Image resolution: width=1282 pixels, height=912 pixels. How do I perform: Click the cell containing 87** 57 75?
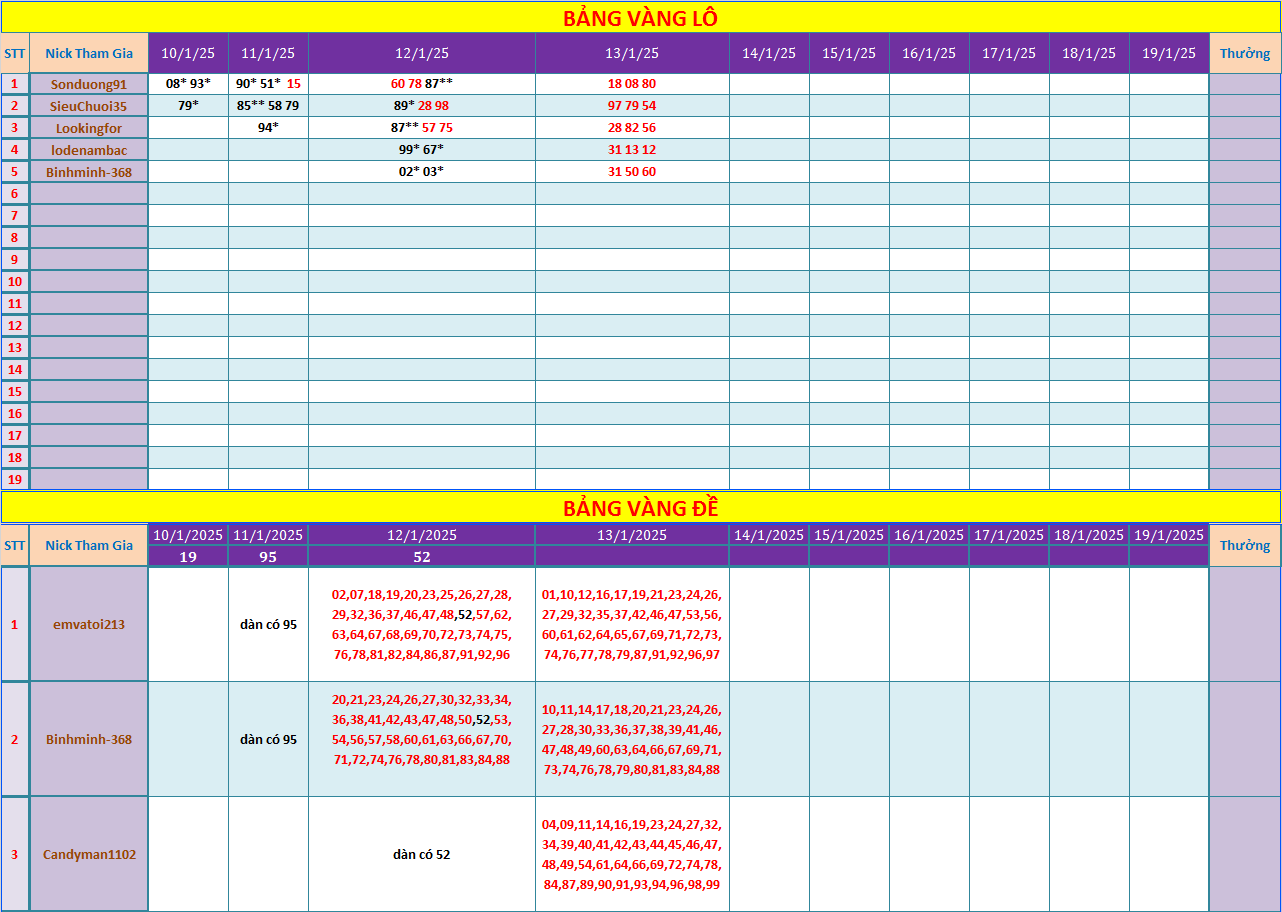point(422,128)
